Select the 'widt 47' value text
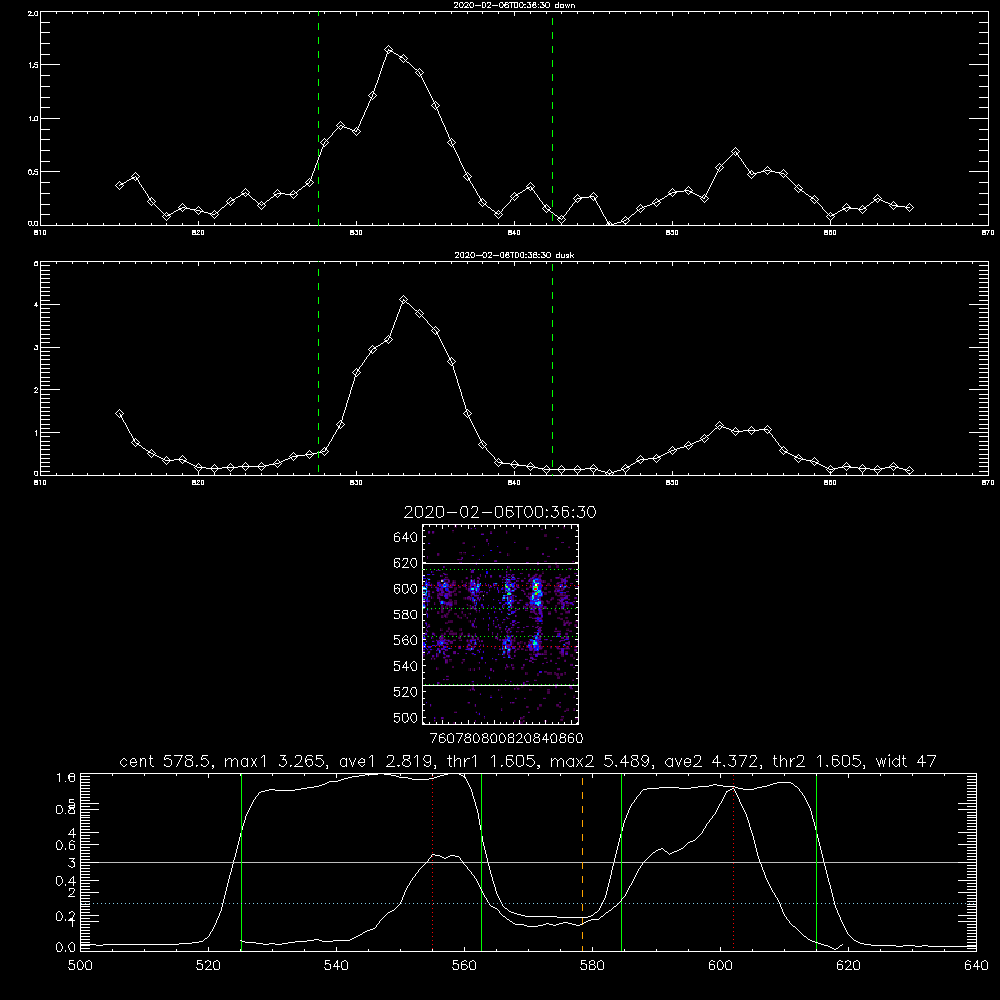The height and width of the screenshot is (1000, 1000). tap(906, 761)
